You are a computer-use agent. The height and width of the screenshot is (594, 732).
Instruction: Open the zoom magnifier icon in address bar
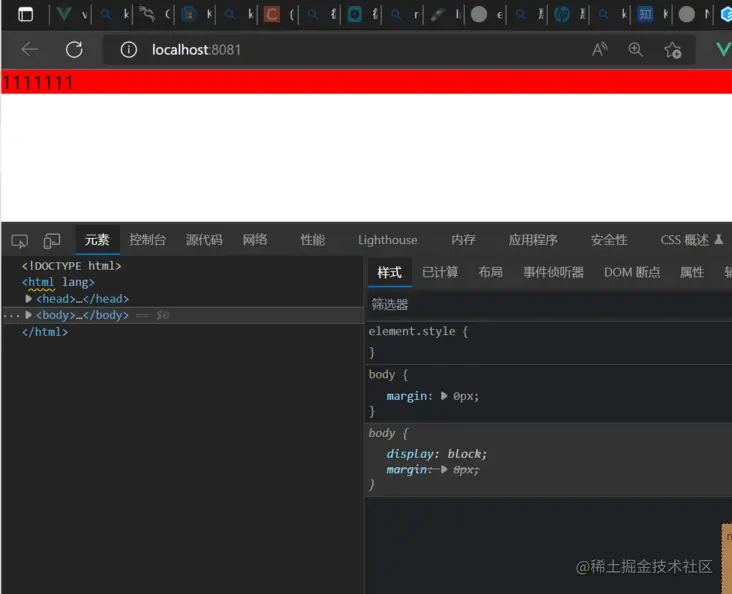pos(635,49)
